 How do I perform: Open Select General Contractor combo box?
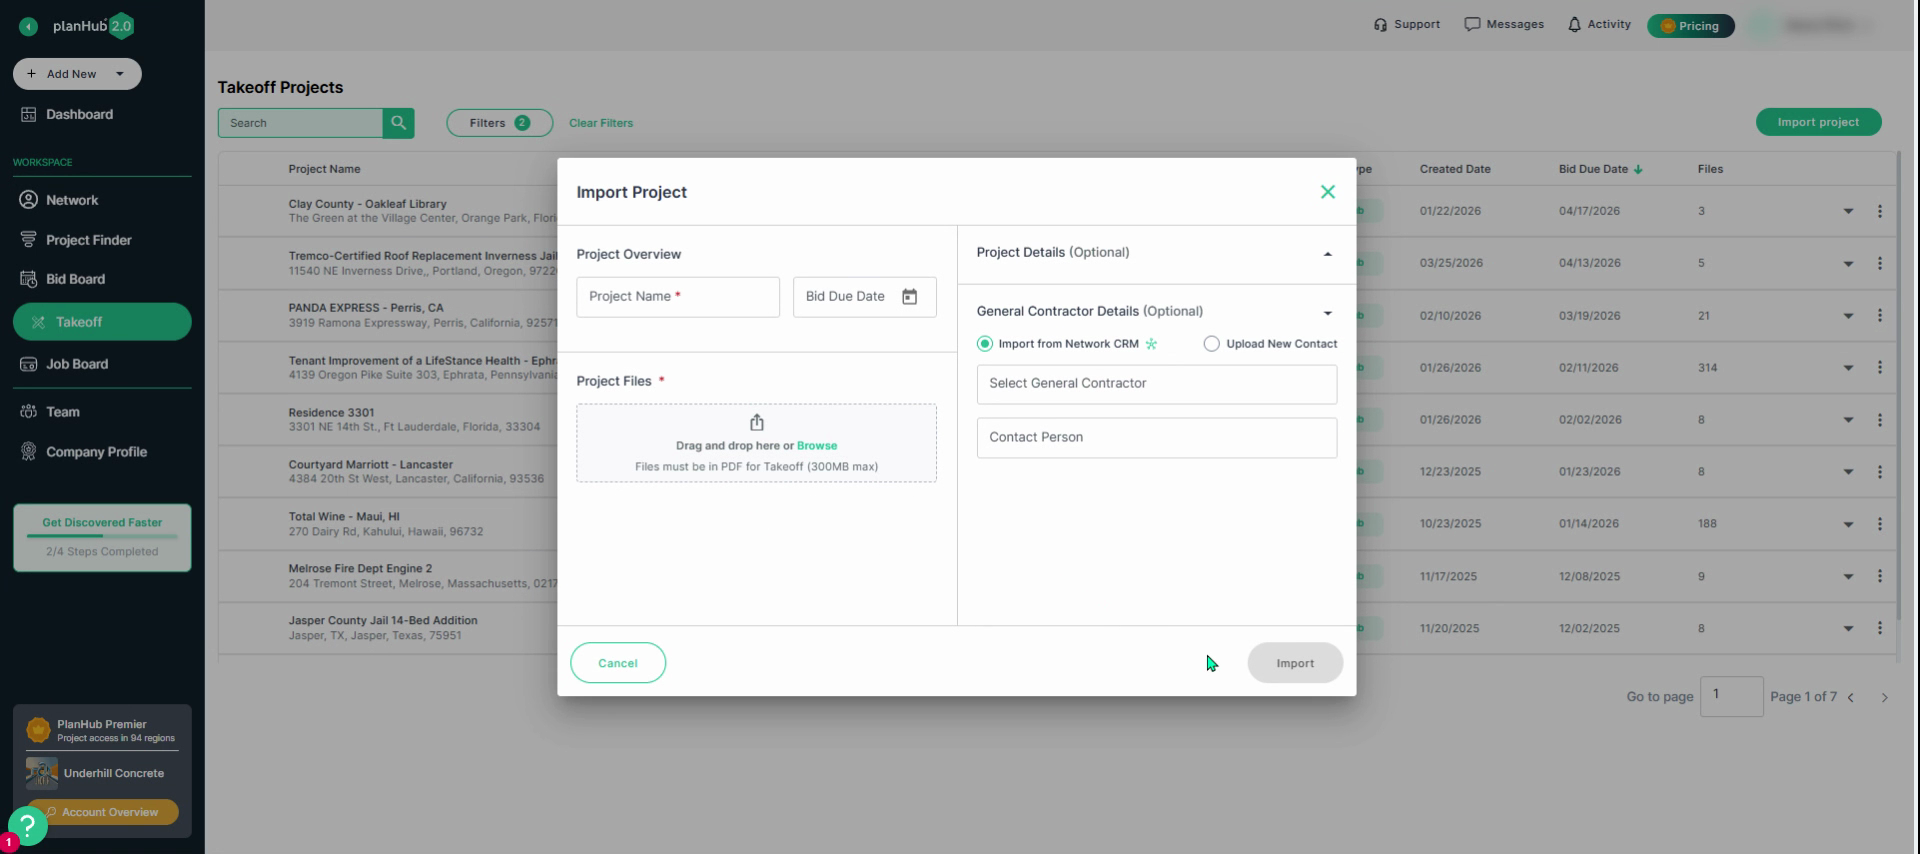(x=1156, y=384)
